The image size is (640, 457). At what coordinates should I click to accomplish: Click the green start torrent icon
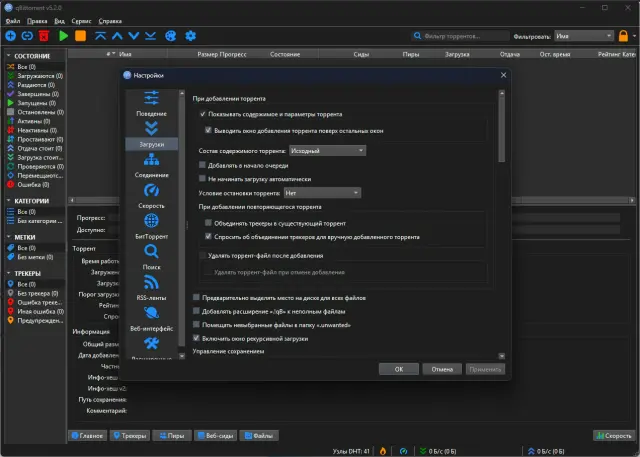[x=63, y=36]
